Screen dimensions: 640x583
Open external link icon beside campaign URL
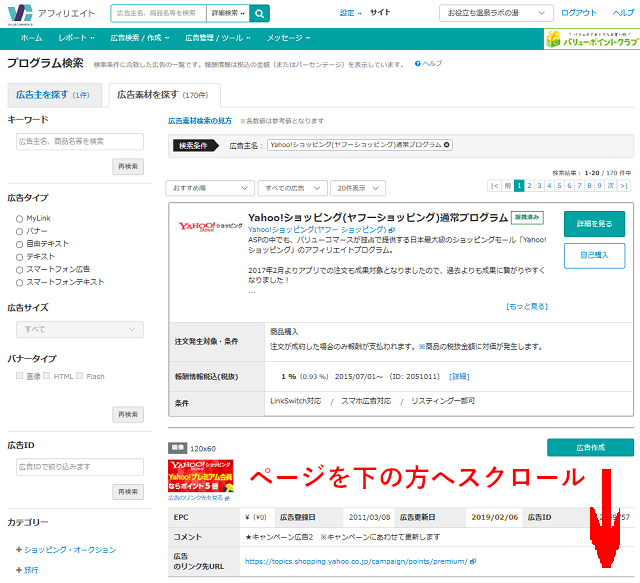[473, 562]
